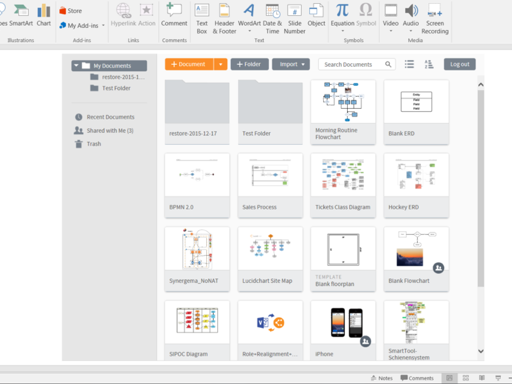Image resolution: width=512 pixels, height=384 pixels.
Task: Open Comments pane in status bar
Action: (x=417, y=378)
